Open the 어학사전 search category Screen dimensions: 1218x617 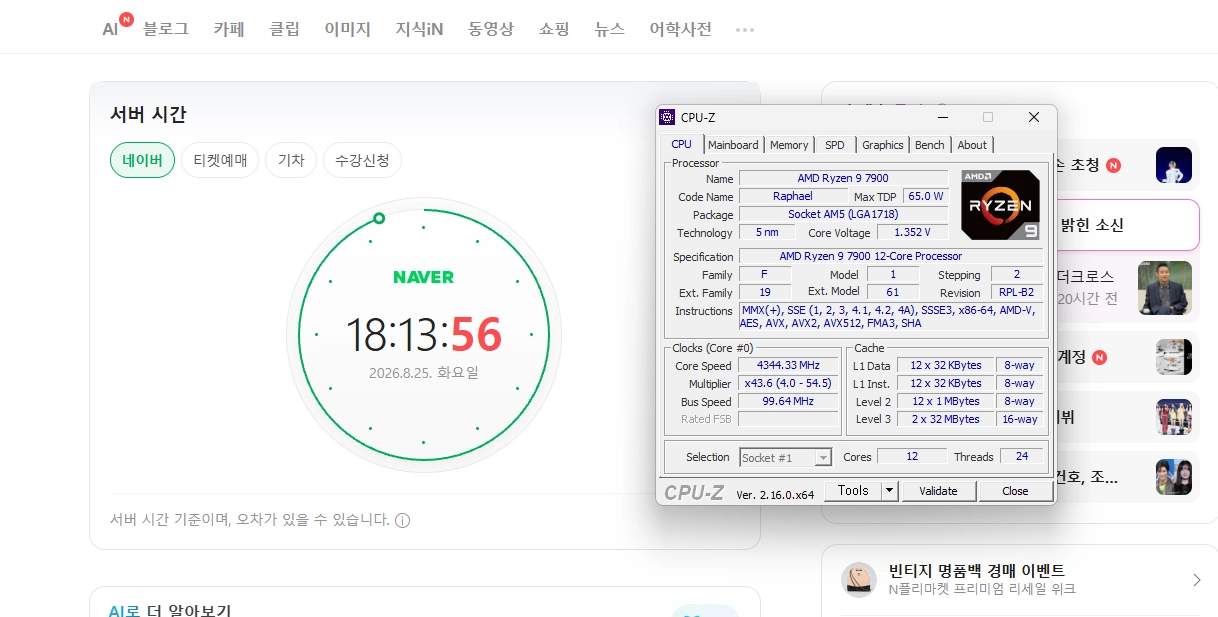pos(680,29)
